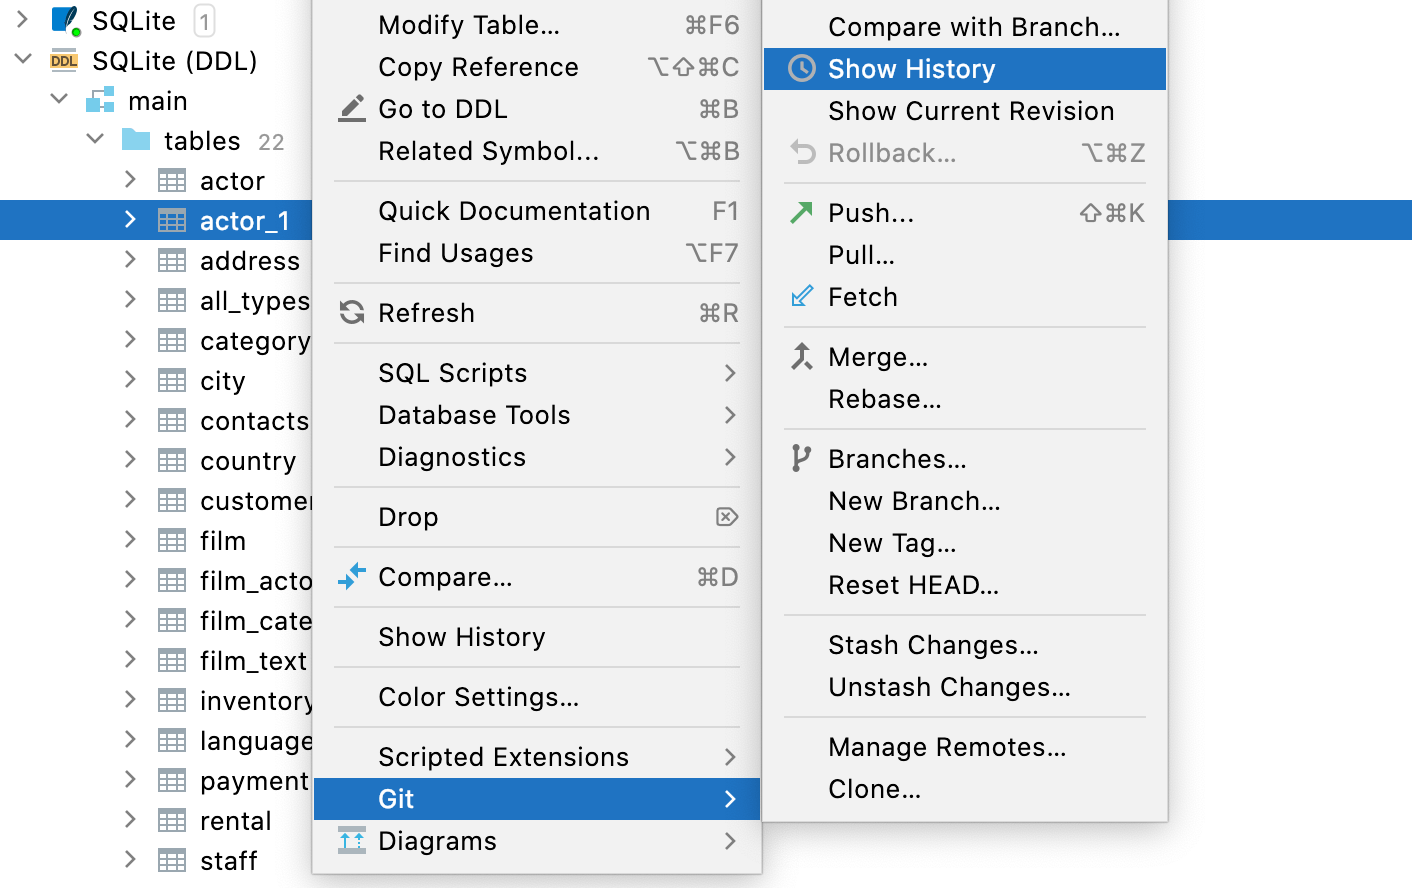Click the Compare blue arrows icon
Image resolution: width=1412 pixels, height=888 pixels.
(351, 577)
